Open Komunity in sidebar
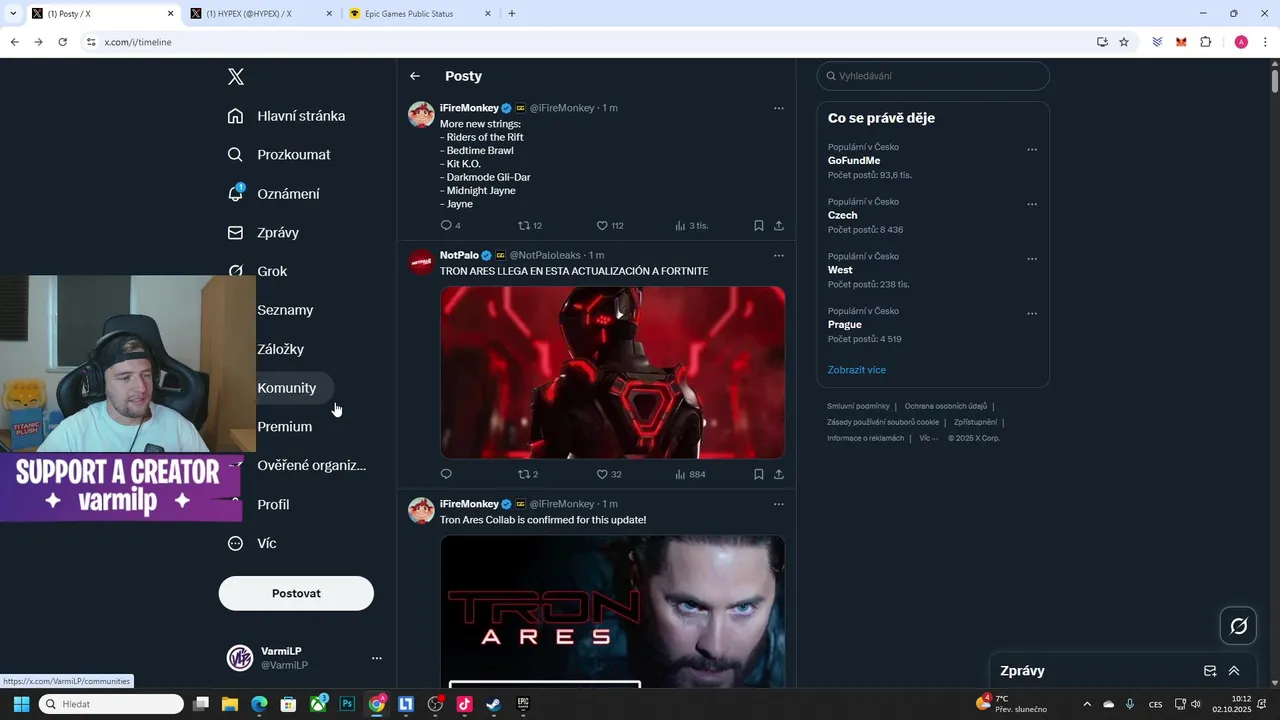This screenshot has width=1280, height=720. 287,388
